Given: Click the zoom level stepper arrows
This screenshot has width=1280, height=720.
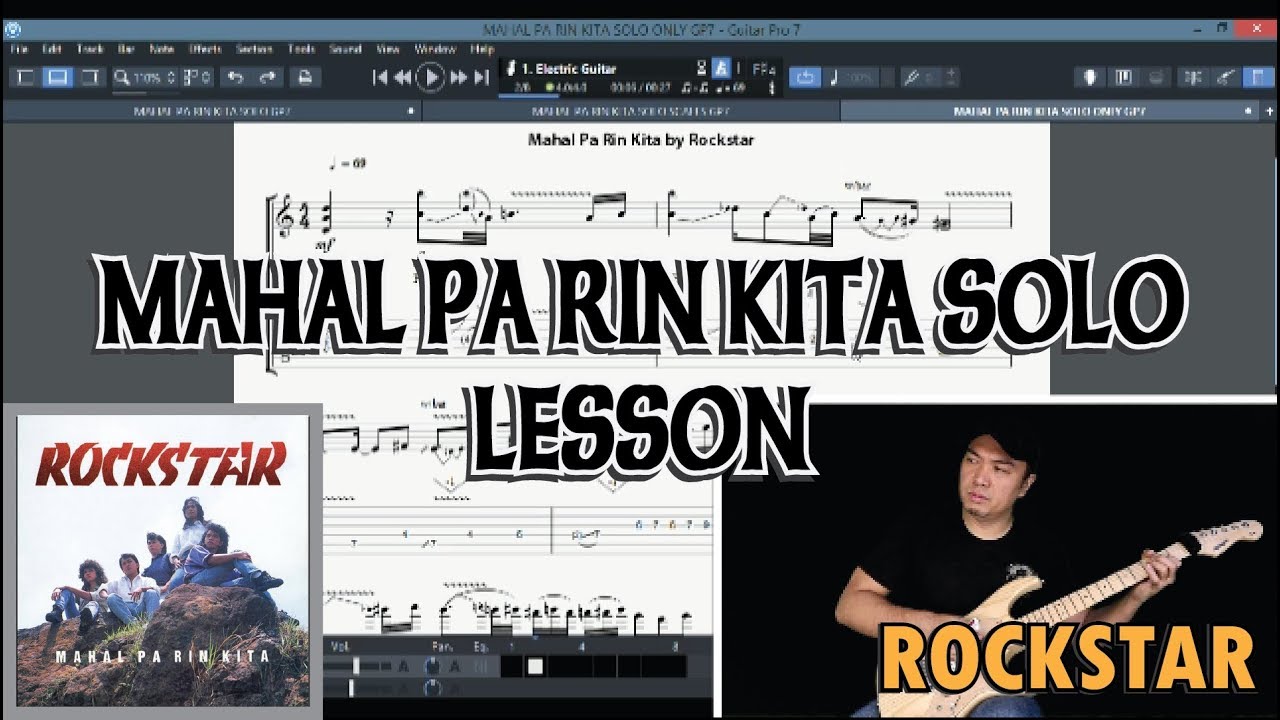Looking at the screenshot, I should pos(172,77).
